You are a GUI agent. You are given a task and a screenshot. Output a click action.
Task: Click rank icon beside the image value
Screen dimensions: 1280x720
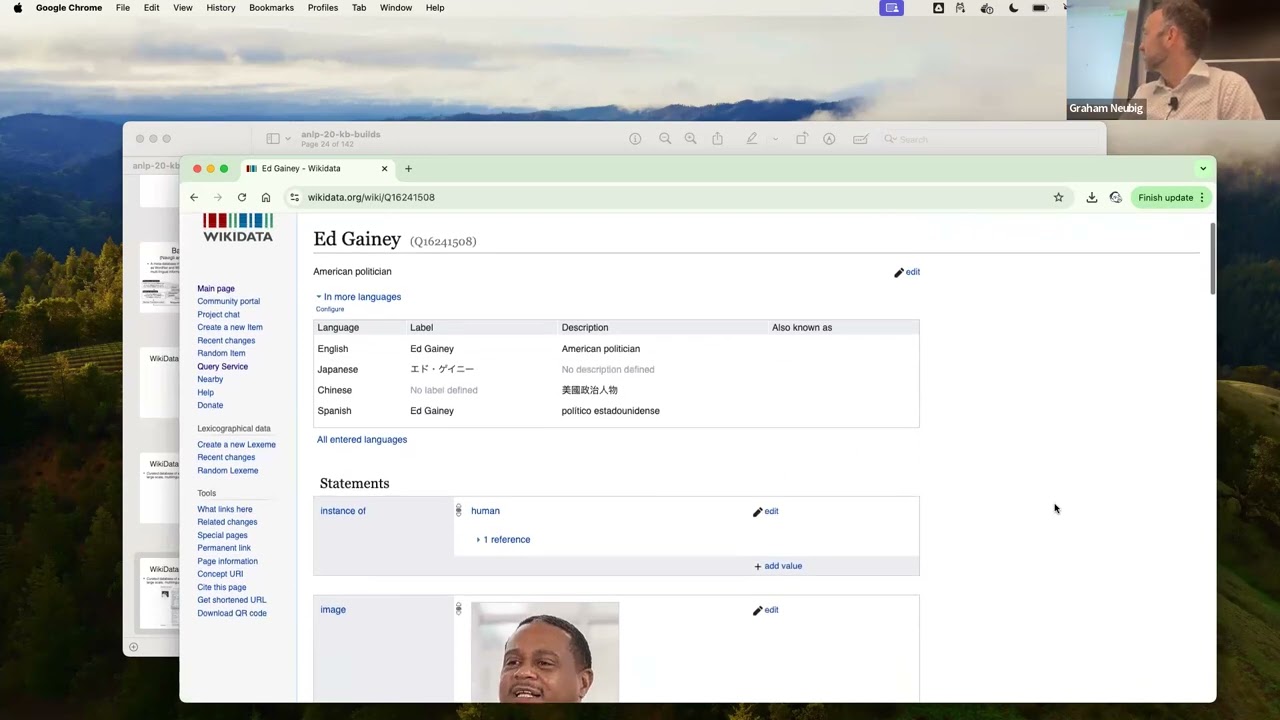tap(459, 609)
